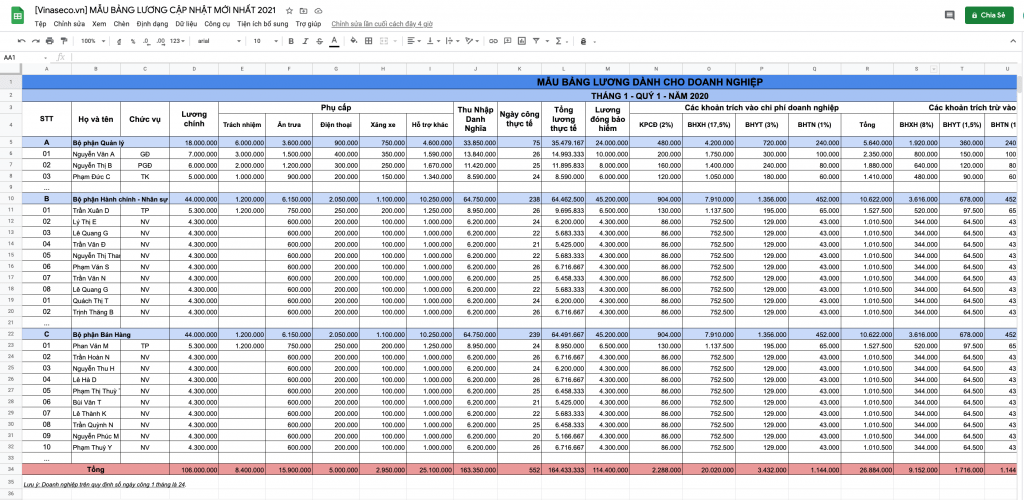This screenshot has height=500, width=1024.
Task: Print the spreadsheet using printer icon
Action: pos(50,41)
